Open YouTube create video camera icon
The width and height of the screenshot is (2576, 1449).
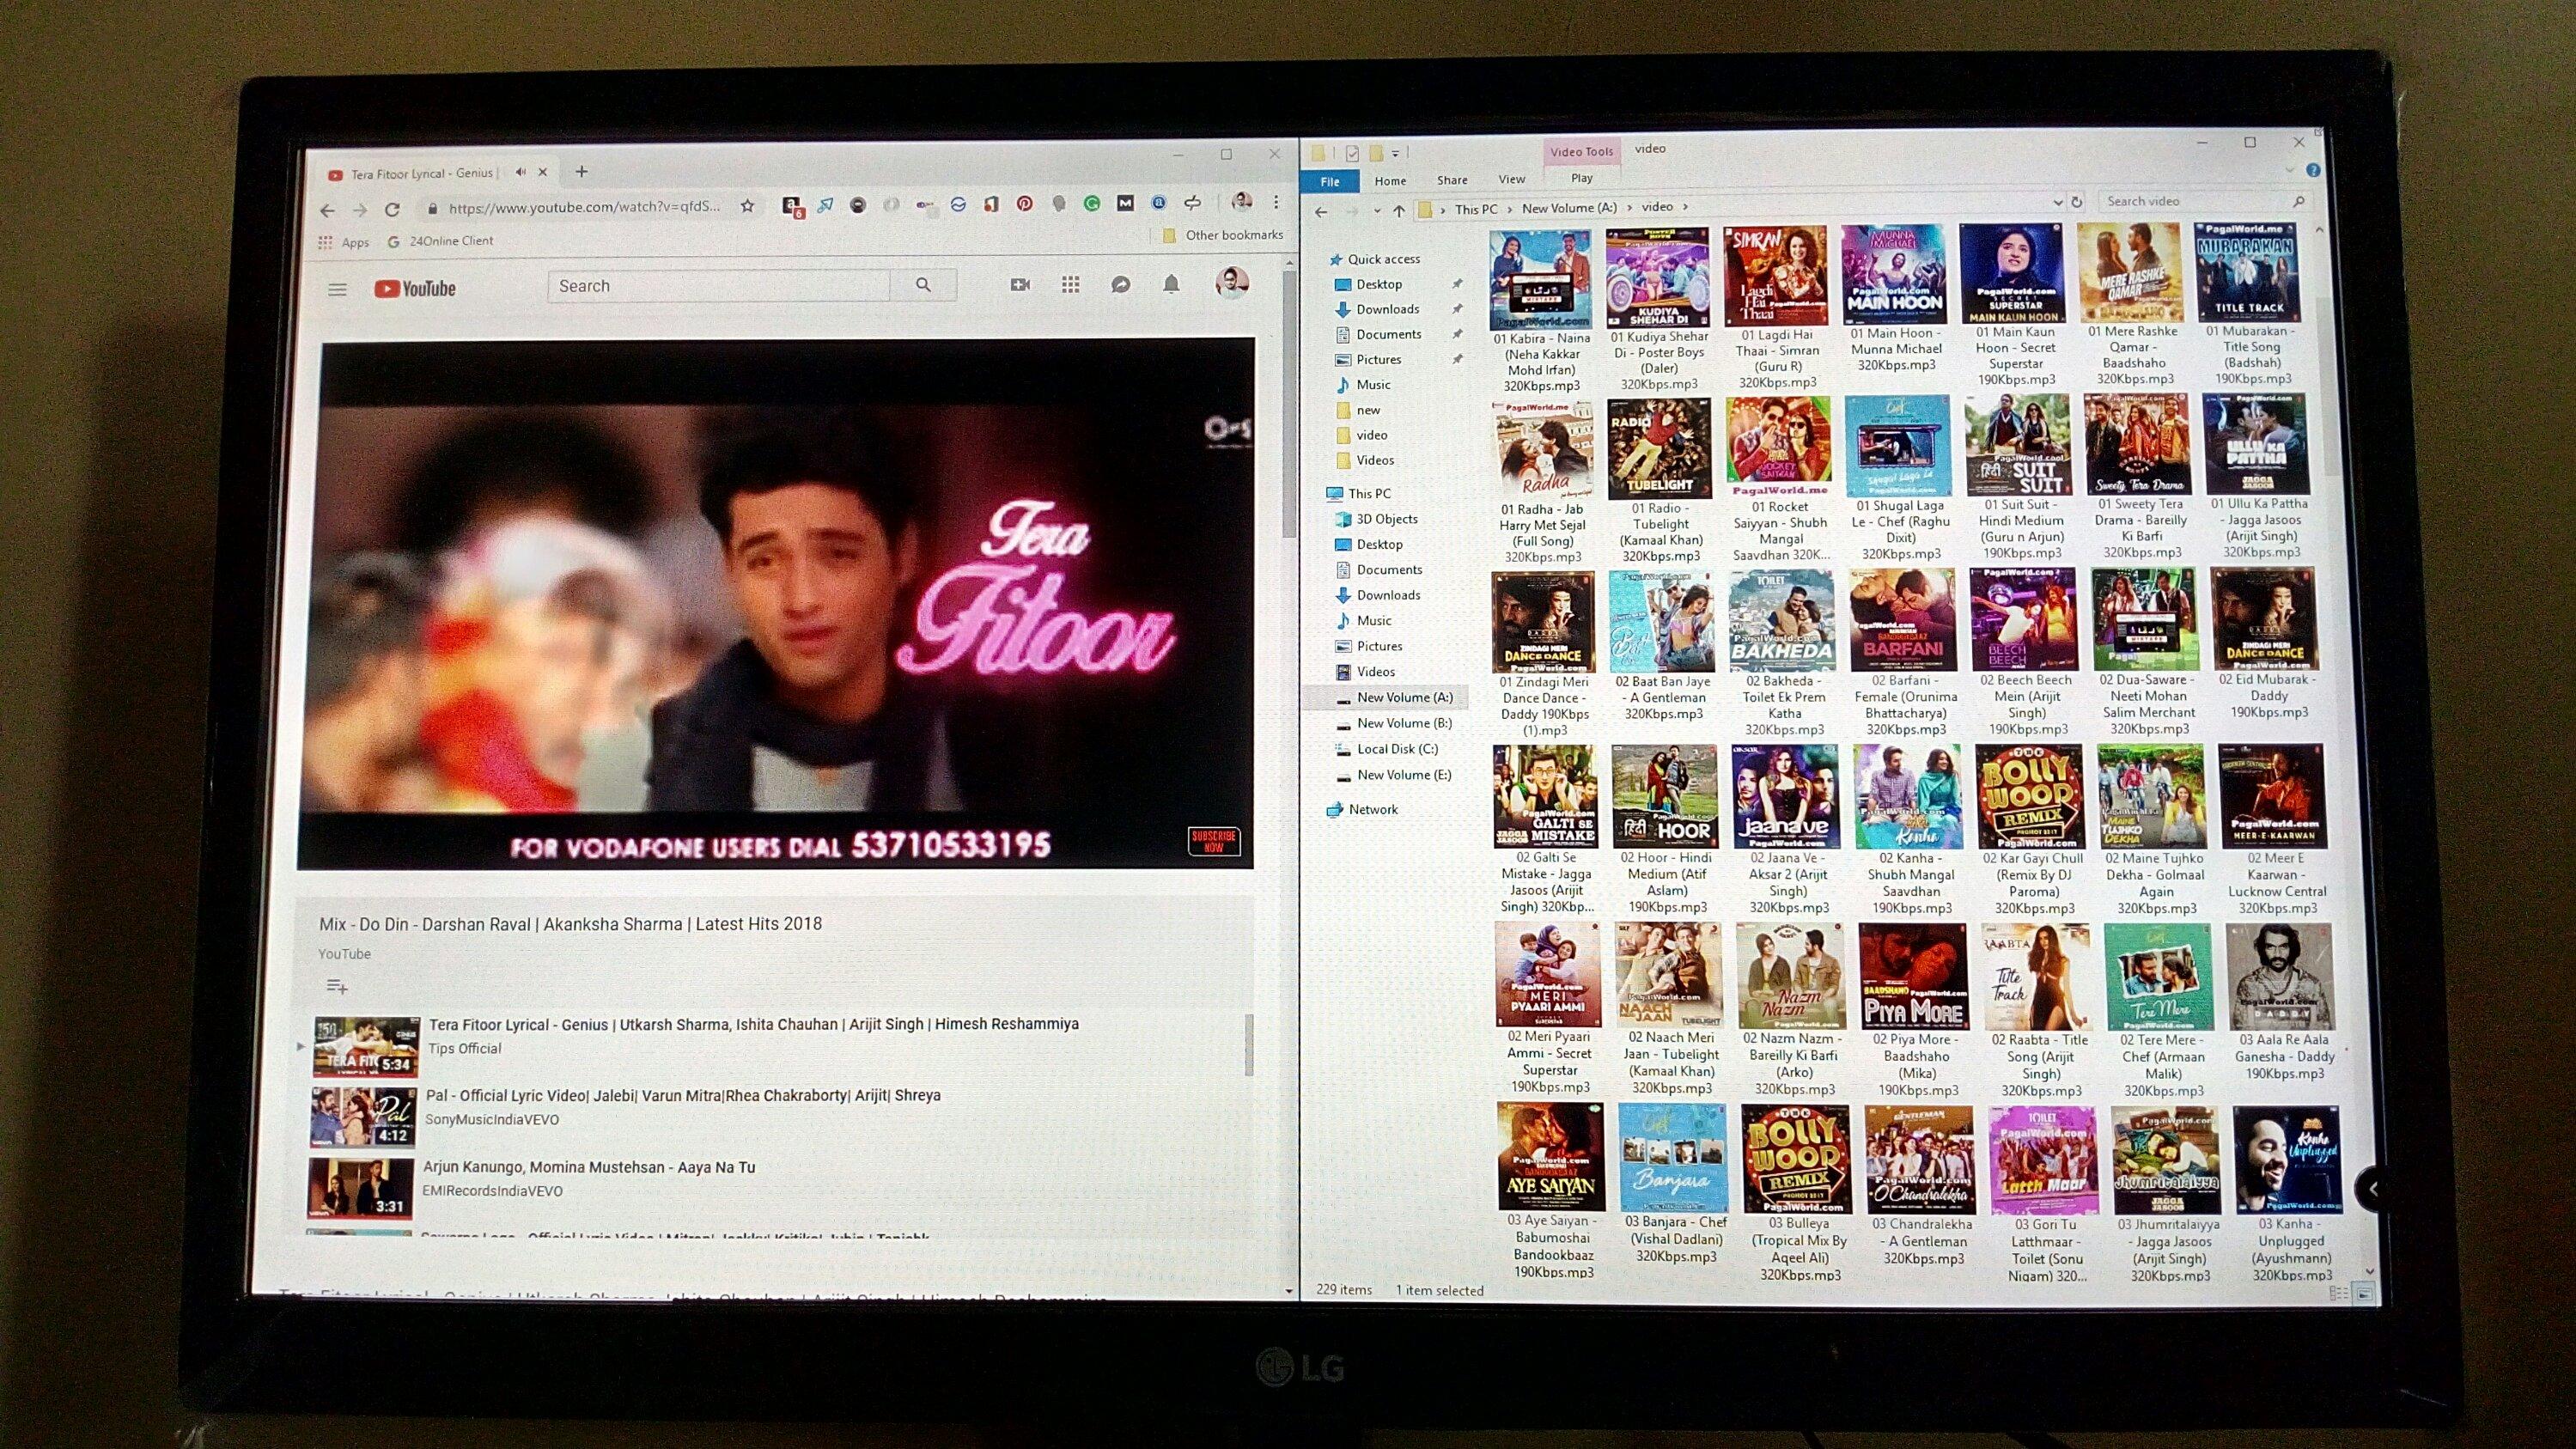tap(1020, 285)
